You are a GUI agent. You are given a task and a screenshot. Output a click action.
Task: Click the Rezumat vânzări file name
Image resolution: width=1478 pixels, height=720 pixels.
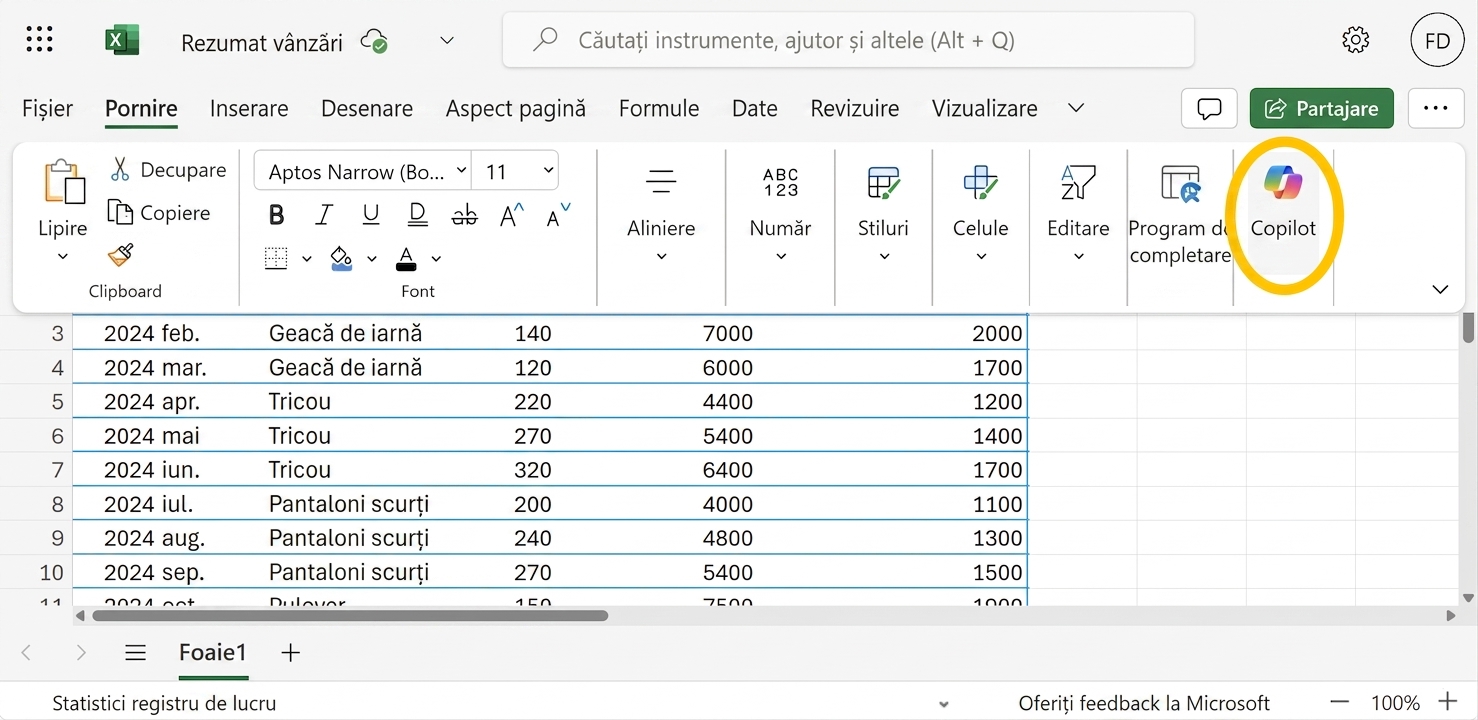262,42
